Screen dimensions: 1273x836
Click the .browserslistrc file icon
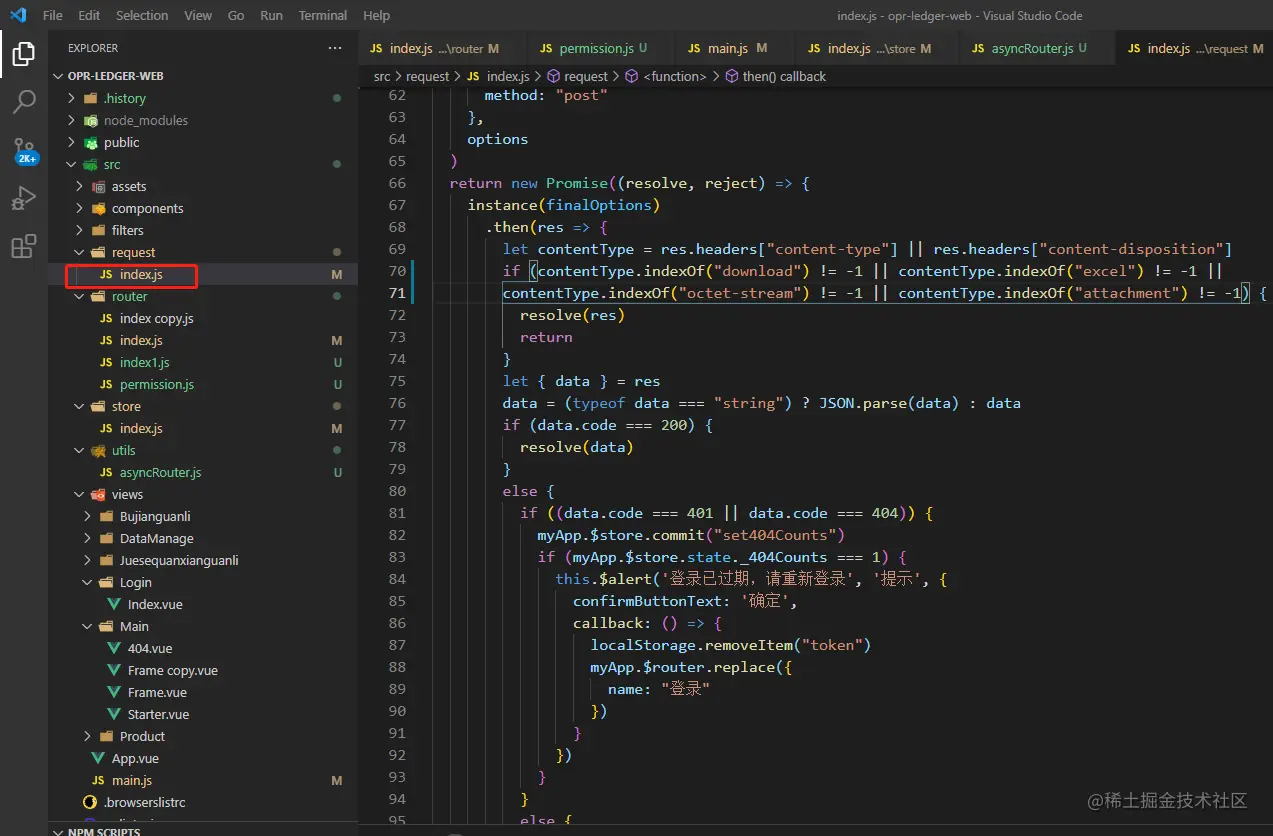(90, 802)
